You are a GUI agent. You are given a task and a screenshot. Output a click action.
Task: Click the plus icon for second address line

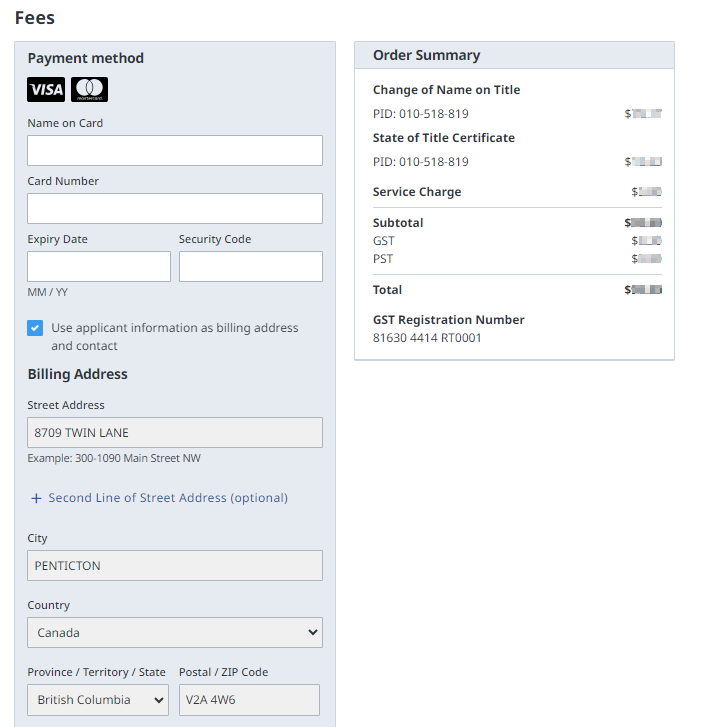pos(36,498)
